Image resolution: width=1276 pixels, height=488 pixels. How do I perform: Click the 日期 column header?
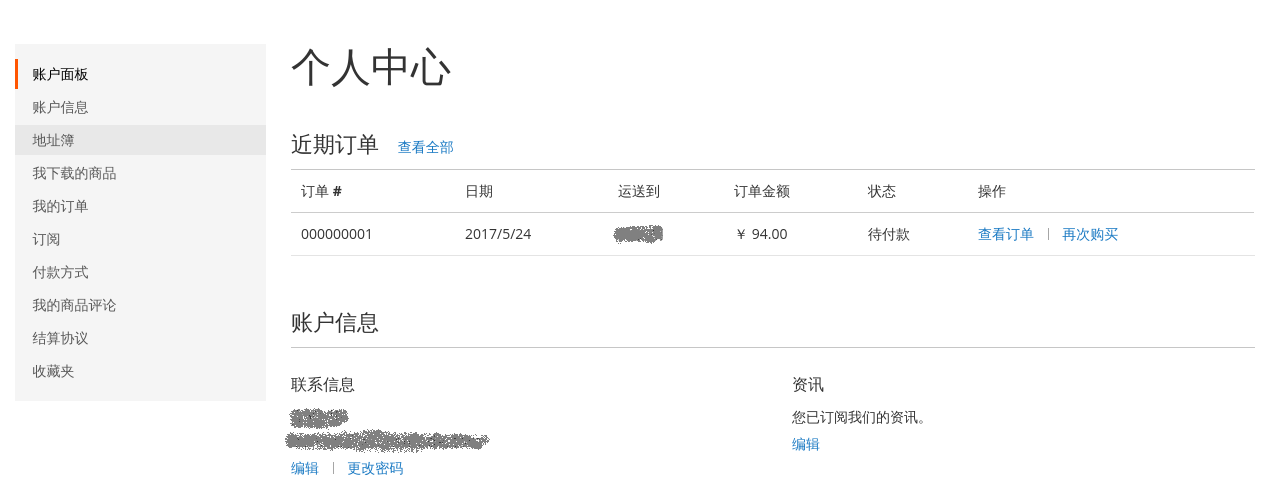tap(478, 191)
